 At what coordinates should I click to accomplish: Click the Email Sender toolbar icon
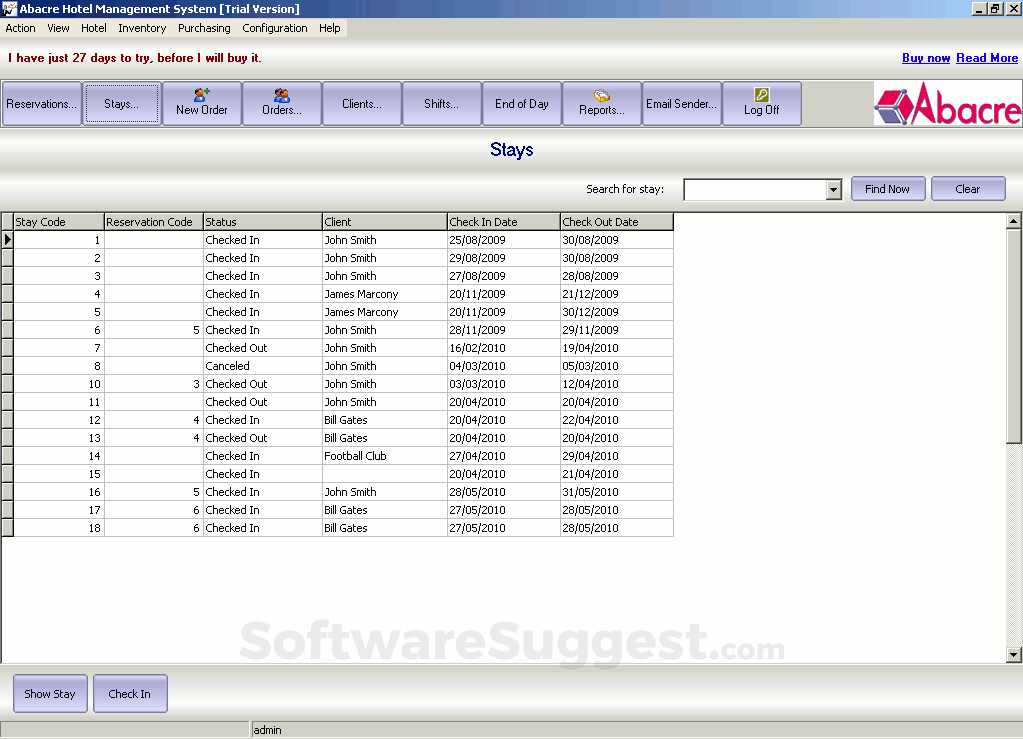pos(681,103)
